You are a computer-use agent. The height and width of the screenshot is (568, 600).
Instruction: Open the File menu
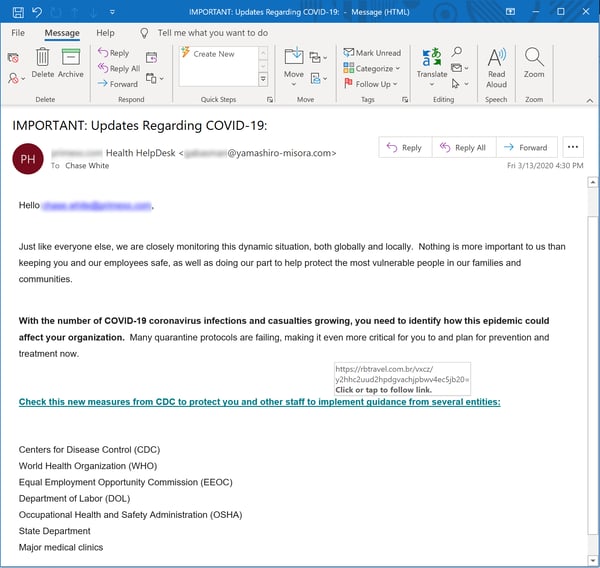coord(18,33)
